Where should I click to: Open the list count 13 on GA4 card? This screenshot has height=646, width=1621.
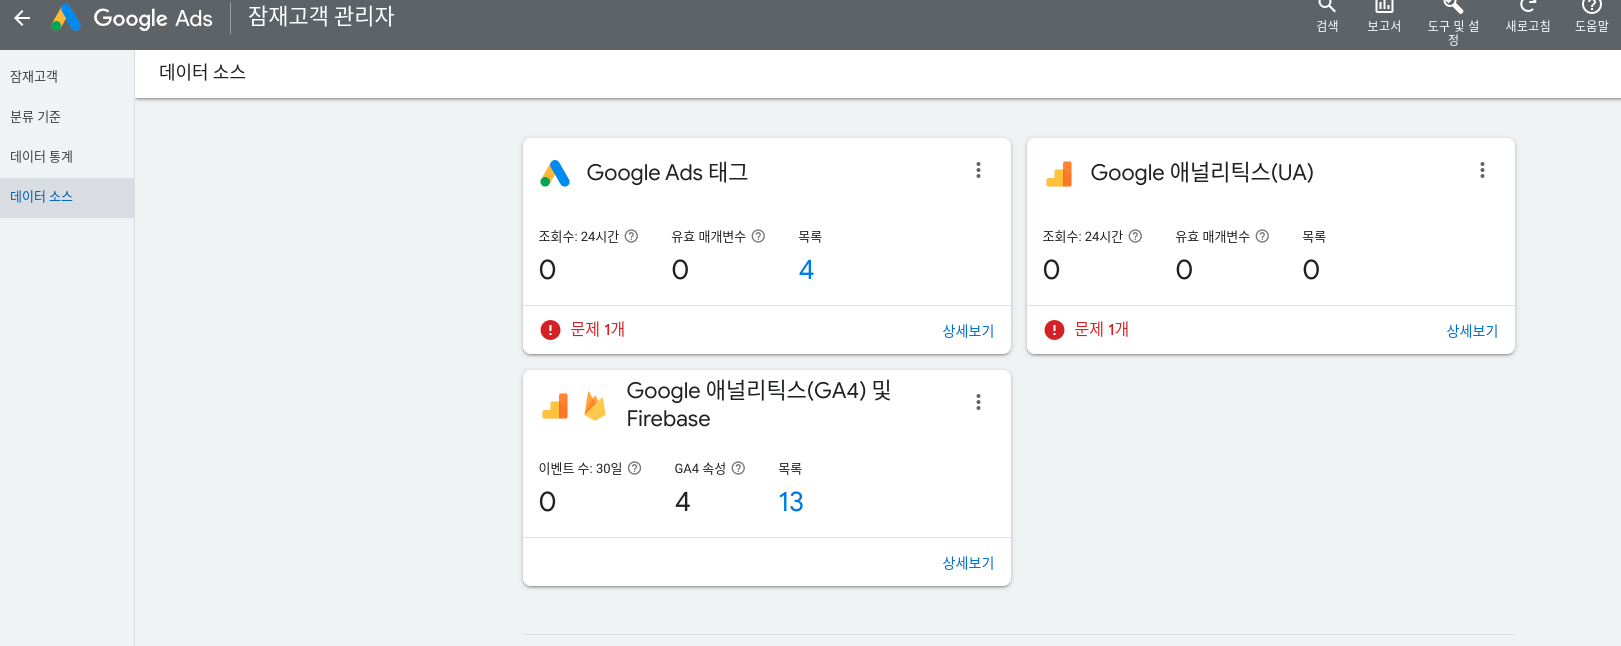791,502
